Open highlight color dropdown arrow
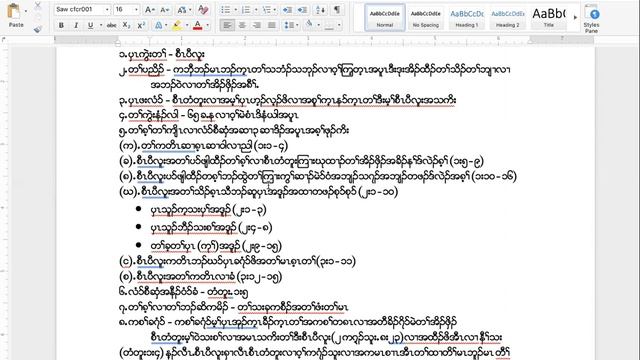640x360 pixels. (x=187, y=25)
